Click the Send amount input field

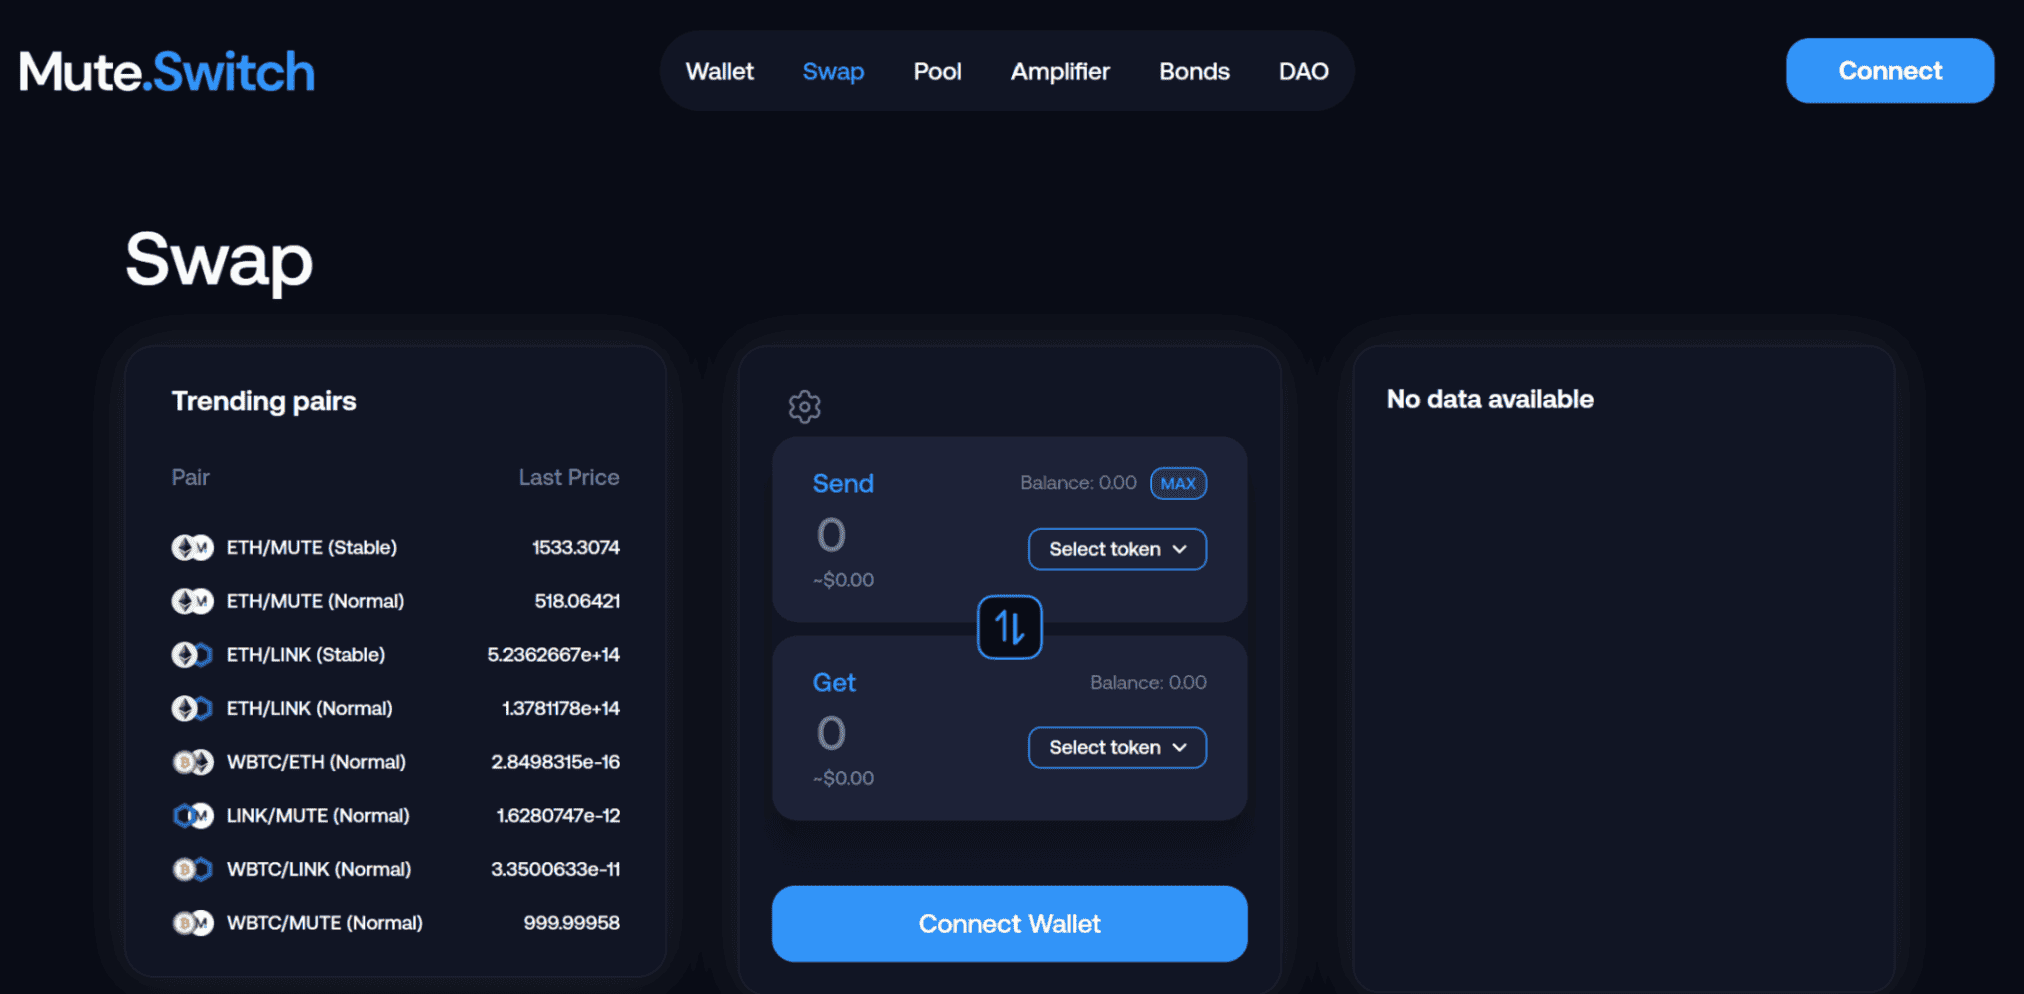tap(832, 535)
